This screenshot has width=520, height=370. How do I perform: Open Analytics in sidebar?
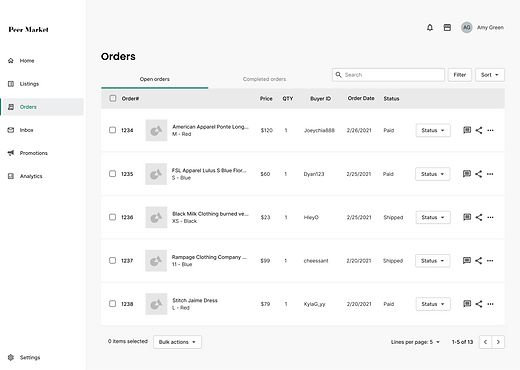(x=31, y=176)
